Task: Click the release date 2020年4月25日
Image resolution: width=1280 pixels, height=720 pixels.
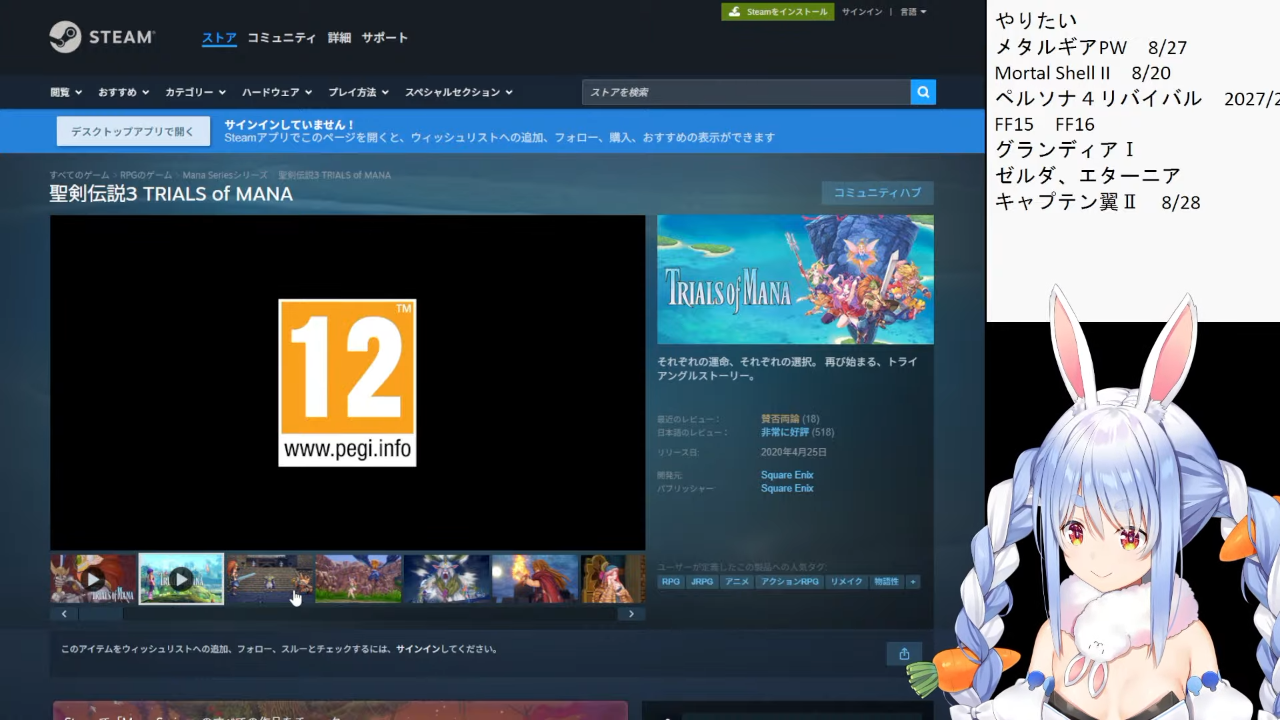Action: (794, 453)
